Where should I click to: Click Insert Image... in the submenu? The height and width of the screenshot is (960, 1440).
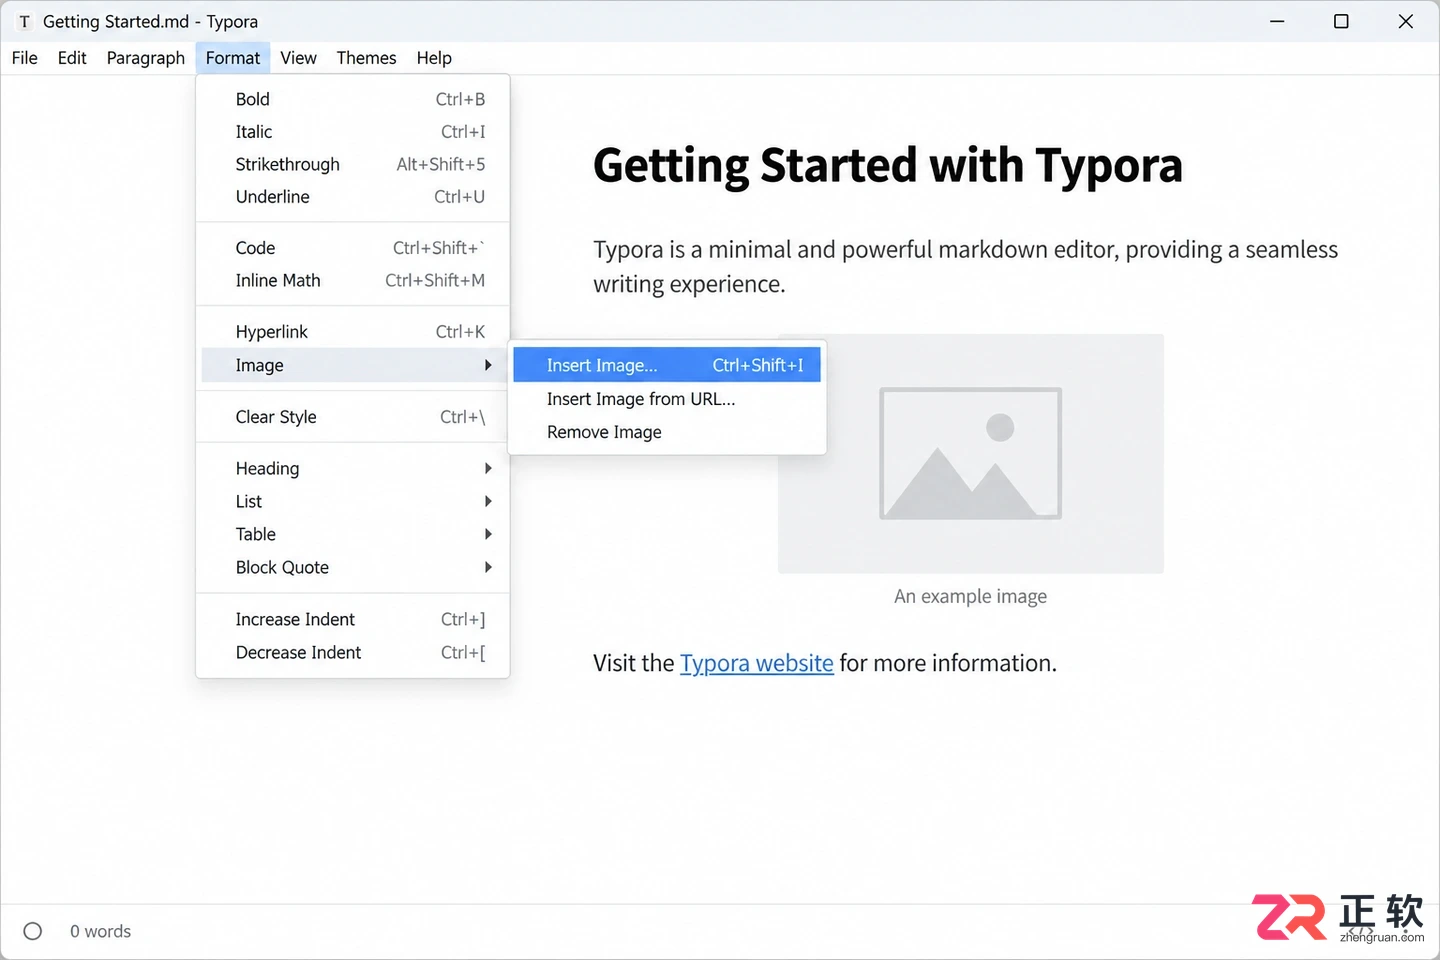tap(667, 365)
